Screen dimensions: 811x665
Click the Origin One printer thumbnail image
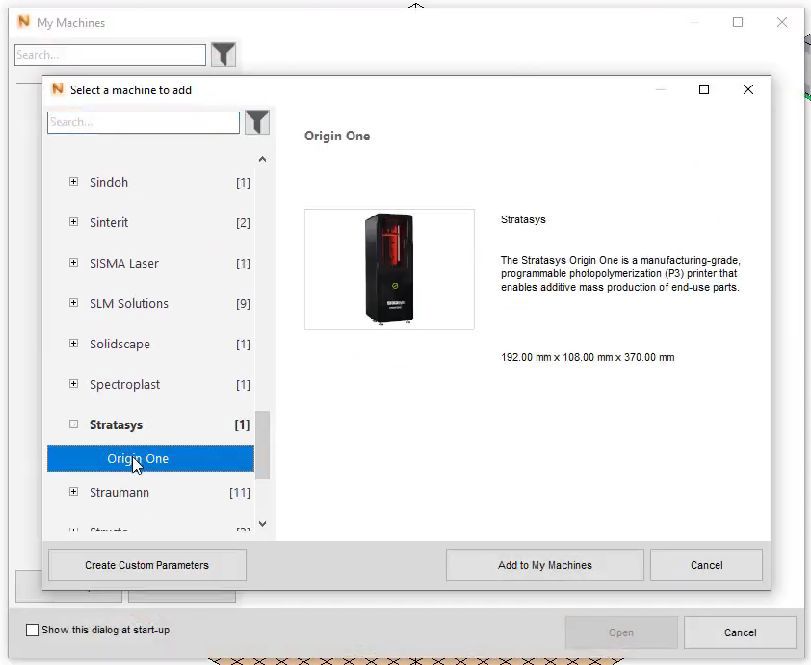389,268
